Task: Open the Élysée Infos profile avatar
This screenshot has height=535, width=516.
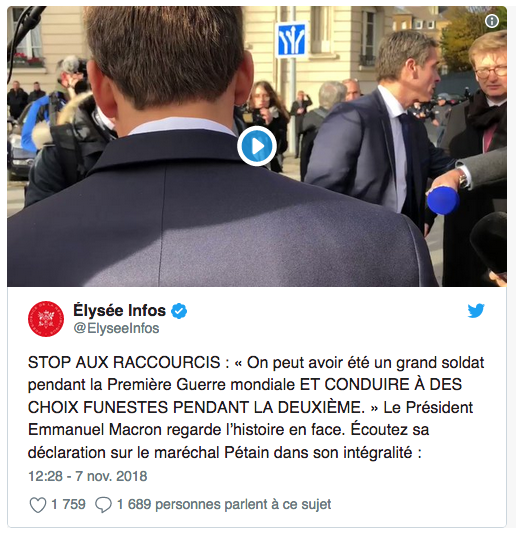Action: pos(46,319)
